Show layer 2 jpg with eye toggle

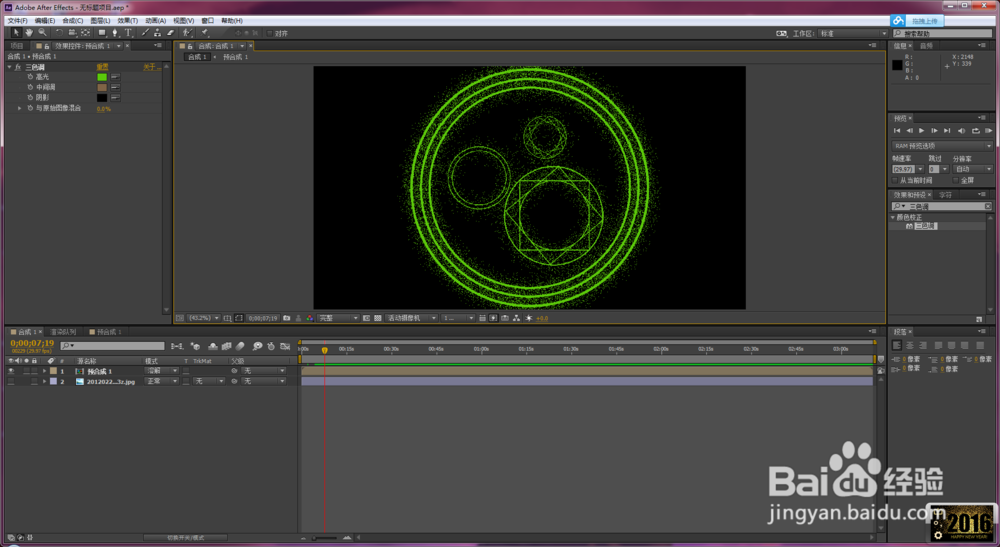[x=11, y=381]
